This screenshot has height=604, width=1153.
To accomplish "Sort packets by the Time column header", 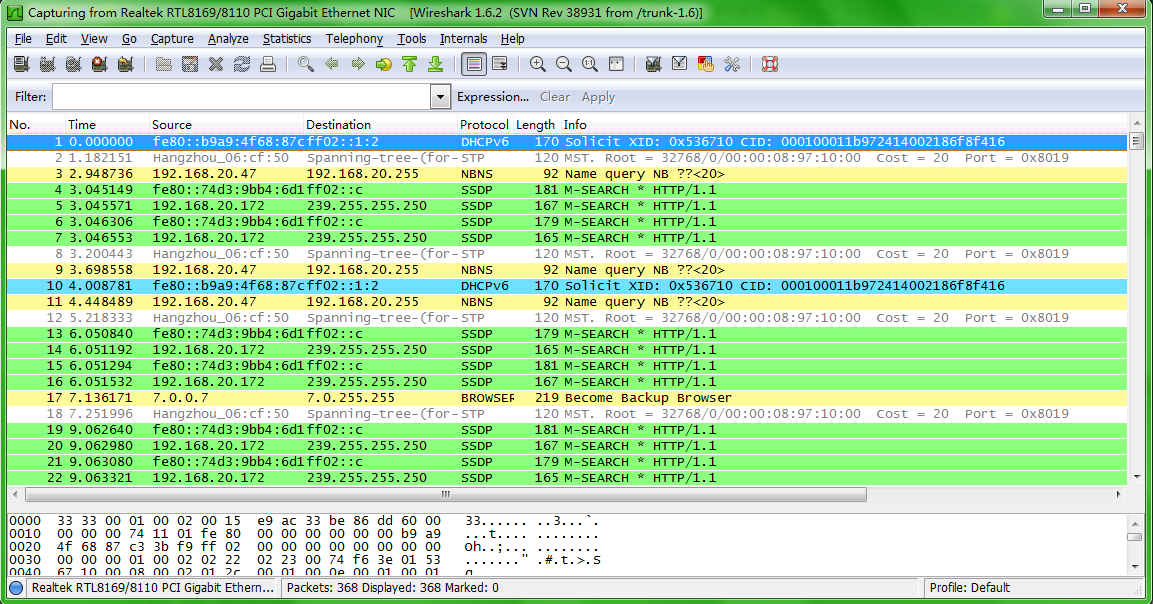I will tap(107, 124).
